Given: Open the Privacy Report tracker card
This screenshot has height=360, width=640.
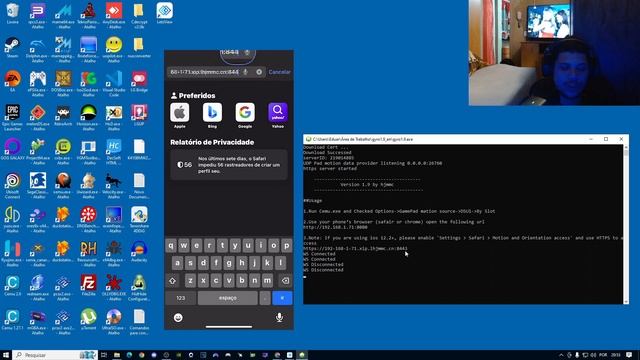Looking at the screenshot, I should coord(229,165).
